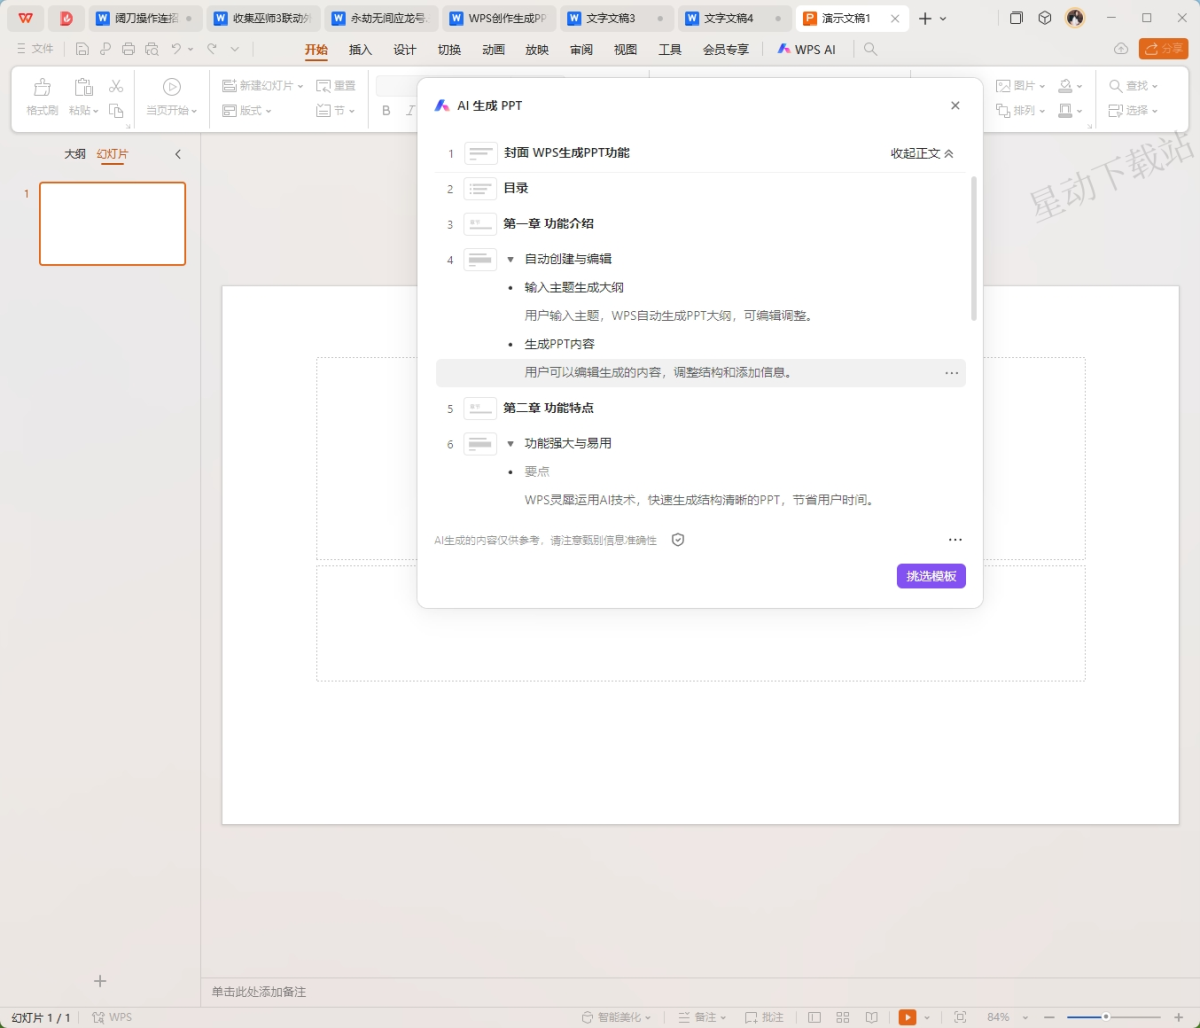Click the window-stack icon left of cube
The height and width of the screenshot is (1028, 1200).
[1016, 18]
